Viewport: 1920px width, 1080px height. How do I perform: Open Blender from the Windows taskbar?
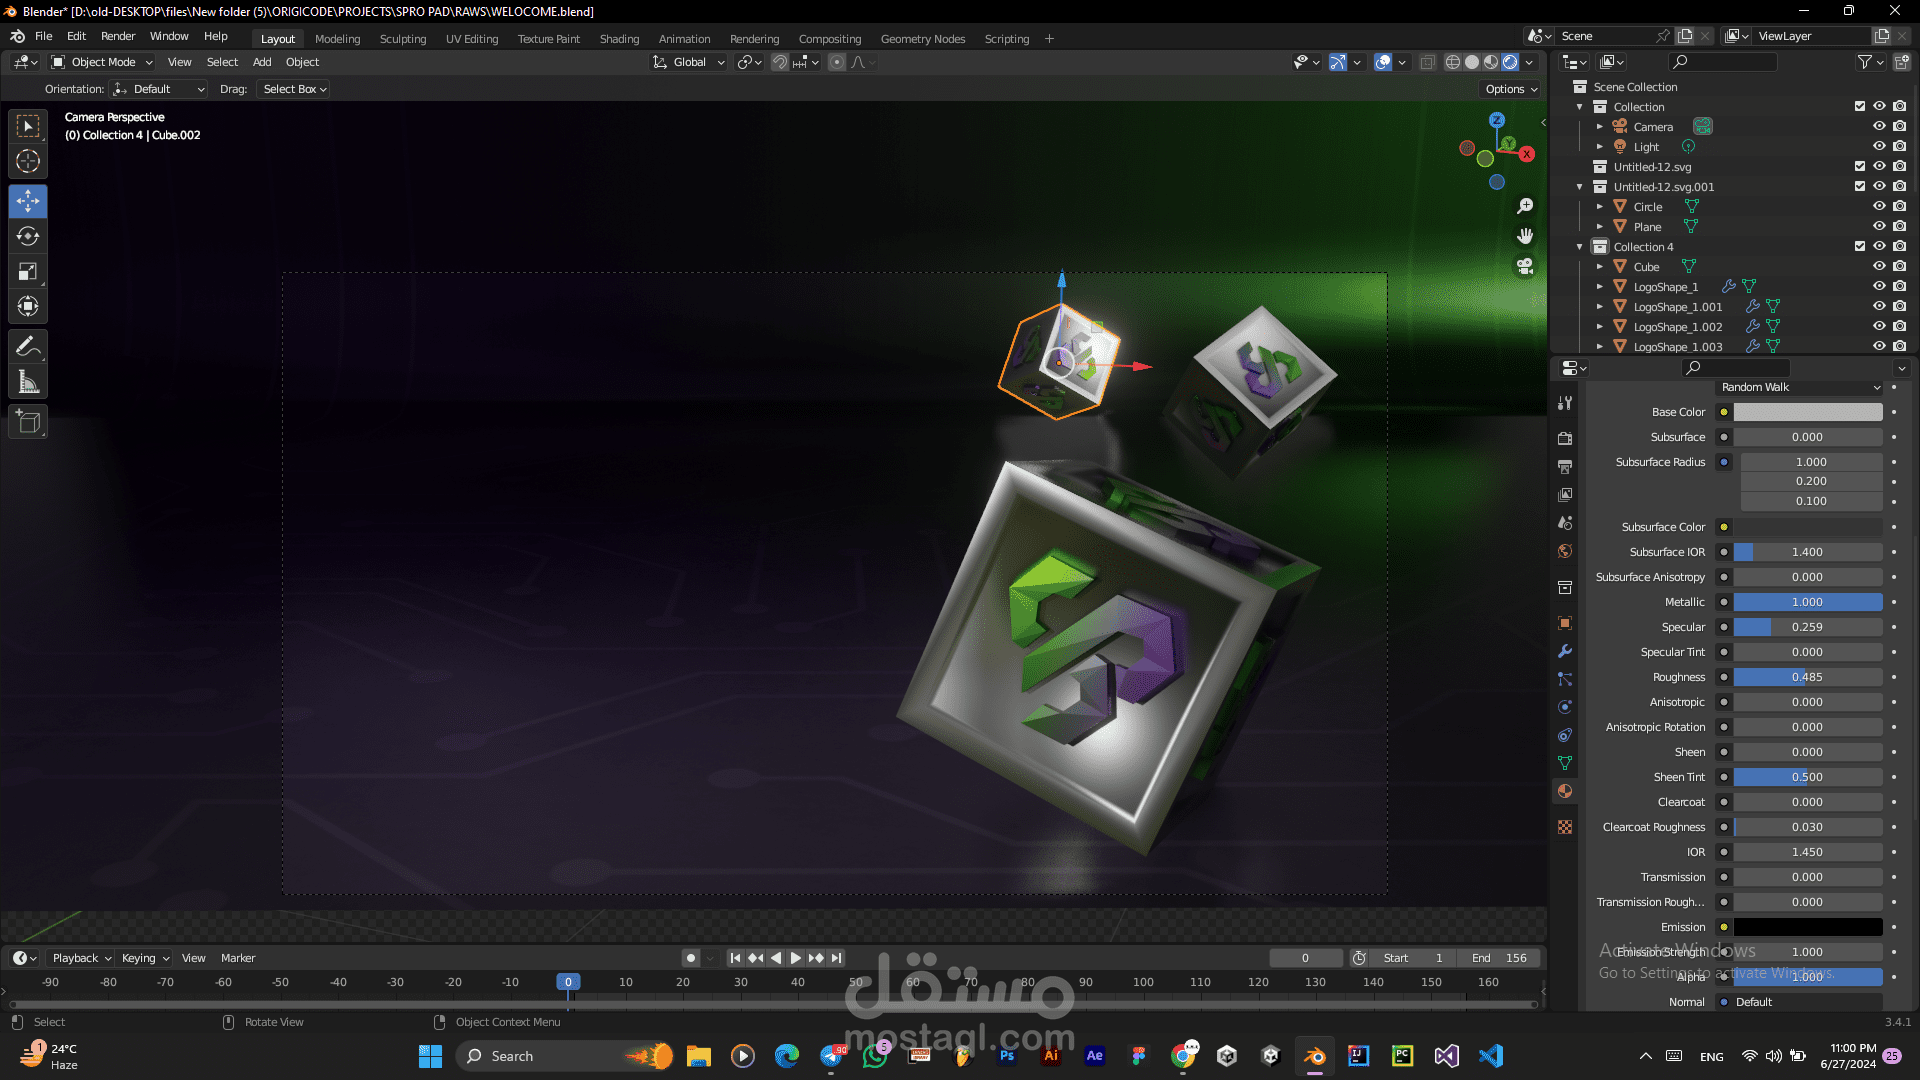pos(1314,1056)
